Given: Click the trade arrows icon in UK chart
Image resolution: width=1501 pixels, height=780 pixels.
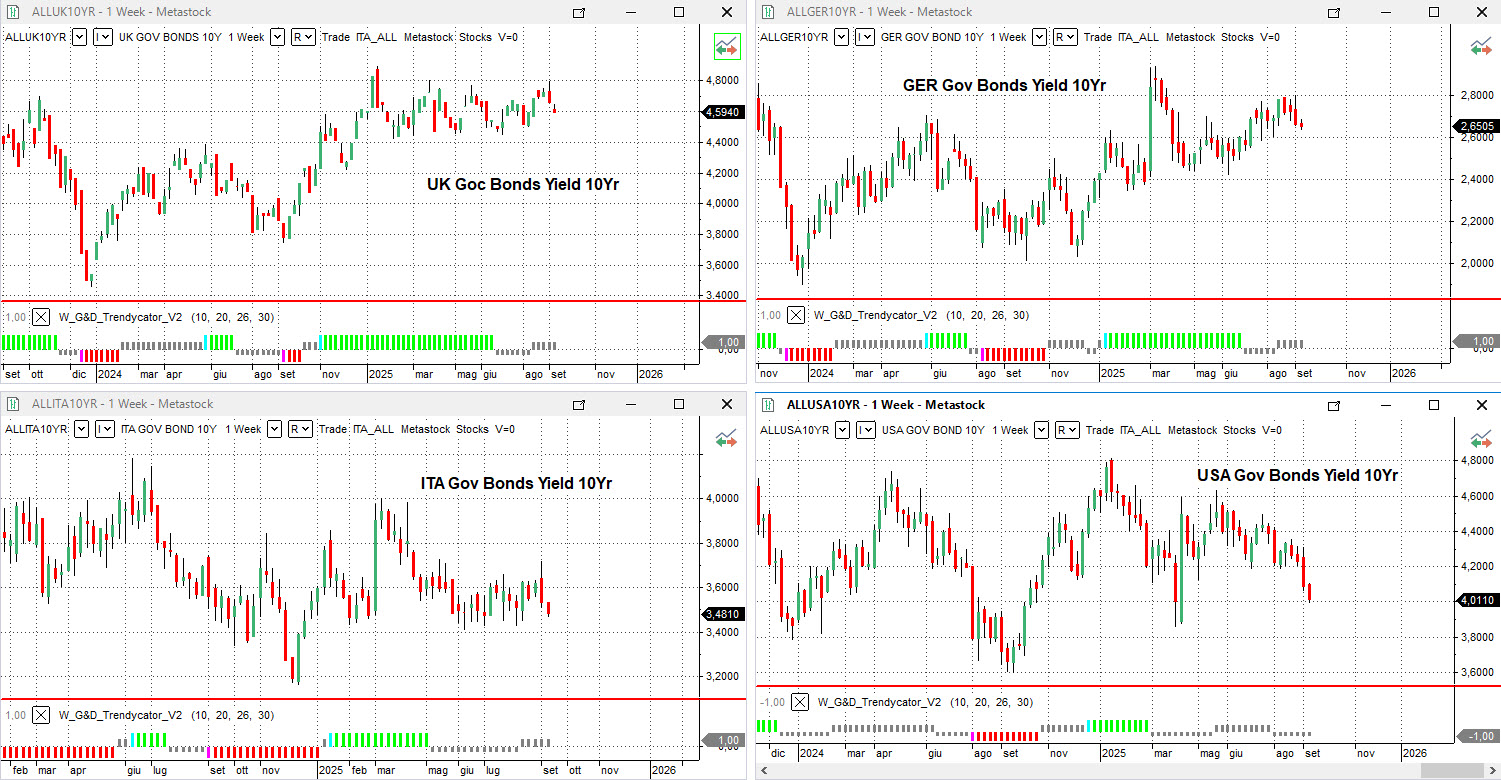Looking at the screenshot, I should click(726, 46).
